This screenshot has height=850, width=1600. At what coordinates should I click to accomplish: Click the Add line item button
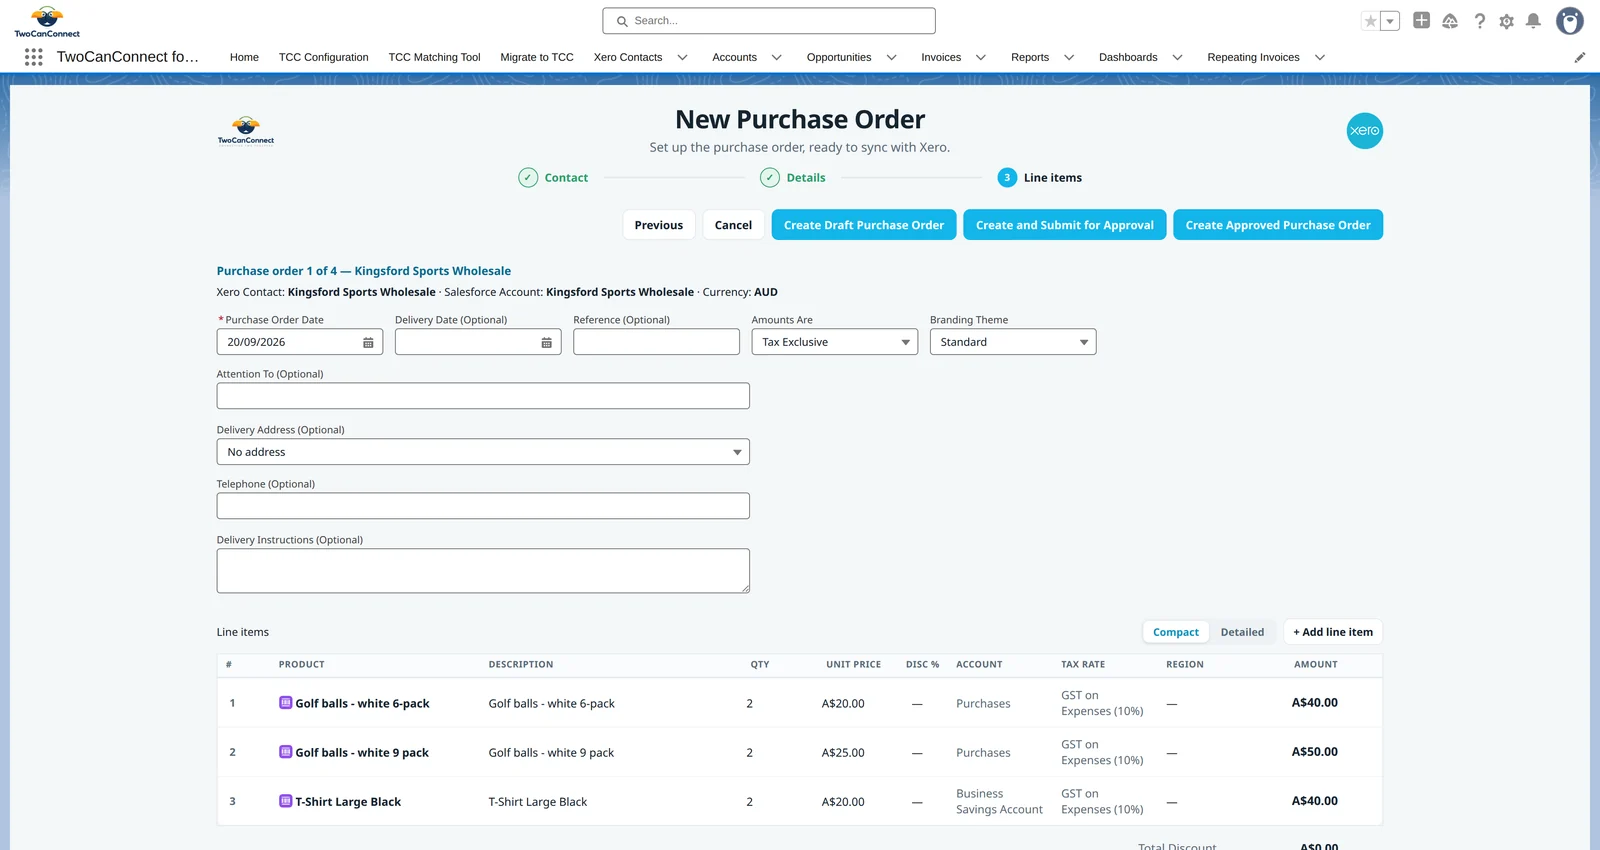[1333, 632]
